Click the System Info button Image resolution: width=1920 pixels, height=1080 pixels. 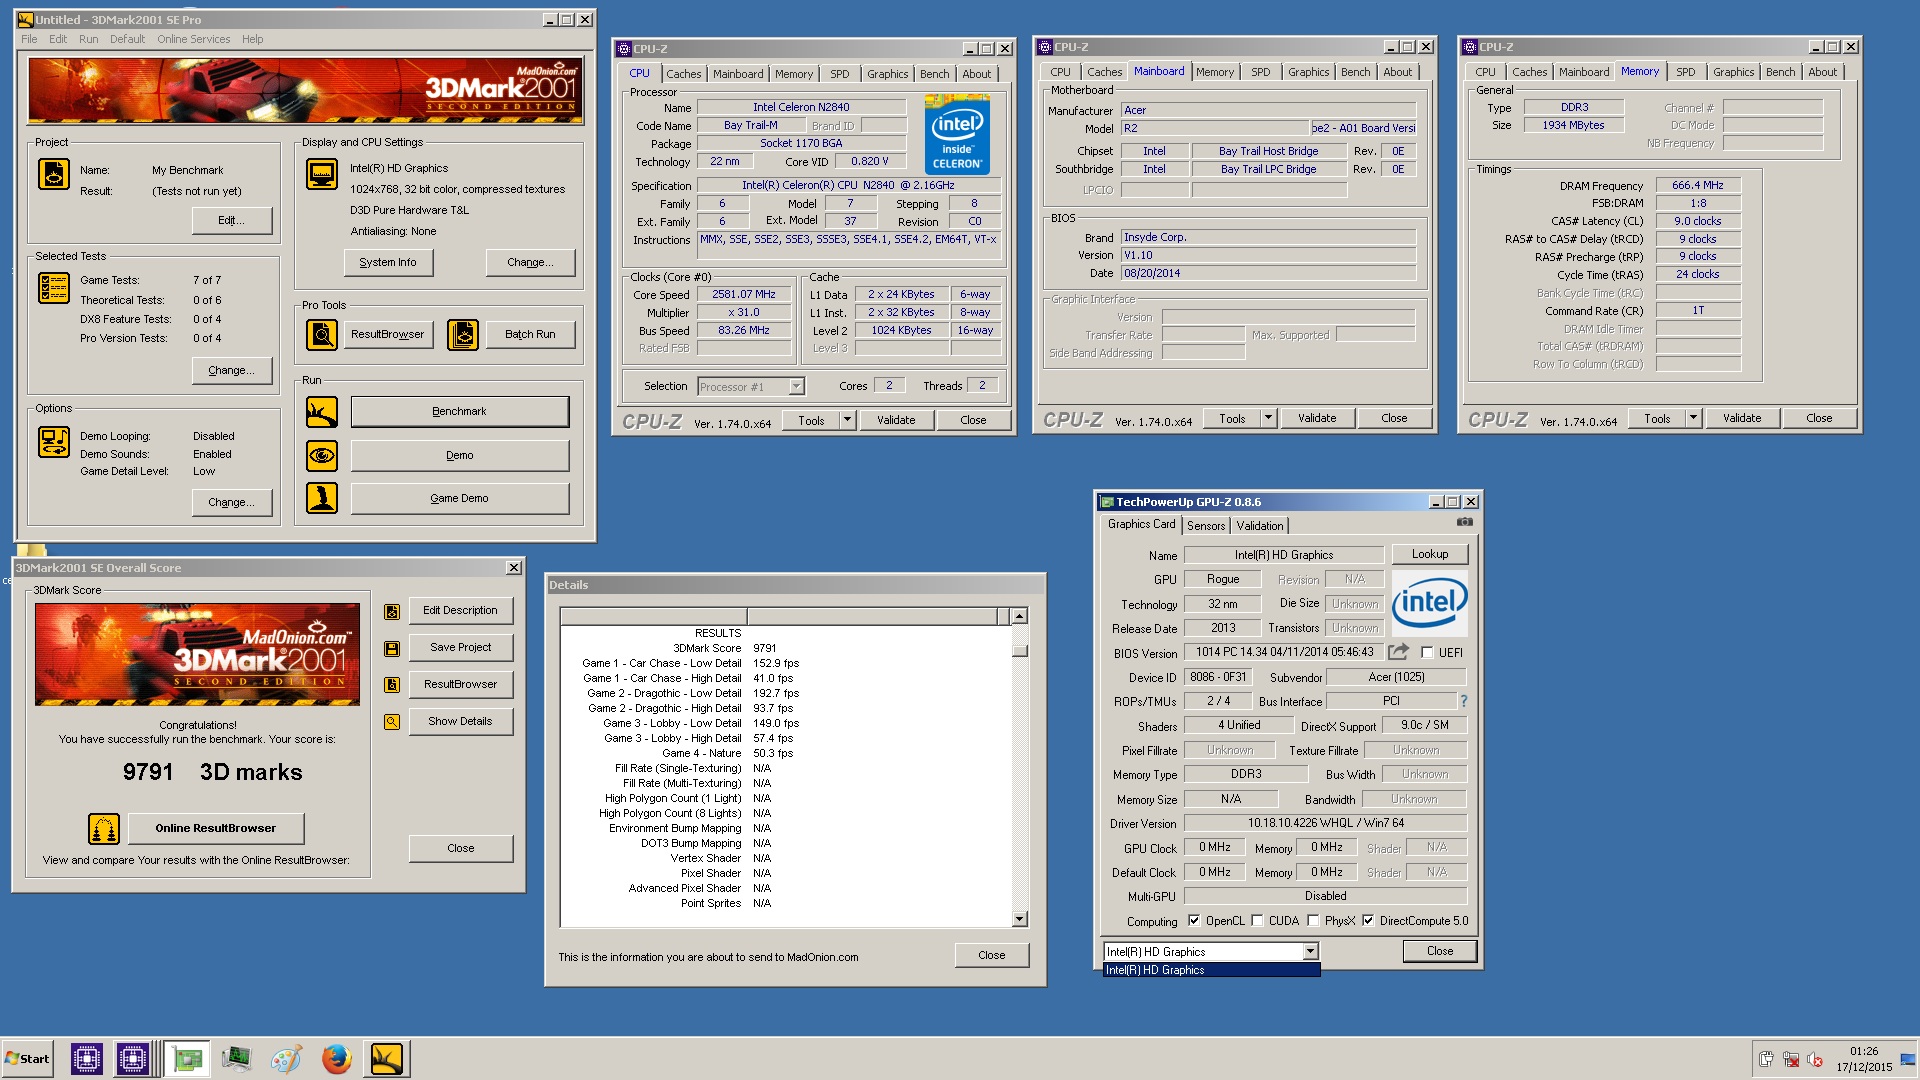click(388, 262)
